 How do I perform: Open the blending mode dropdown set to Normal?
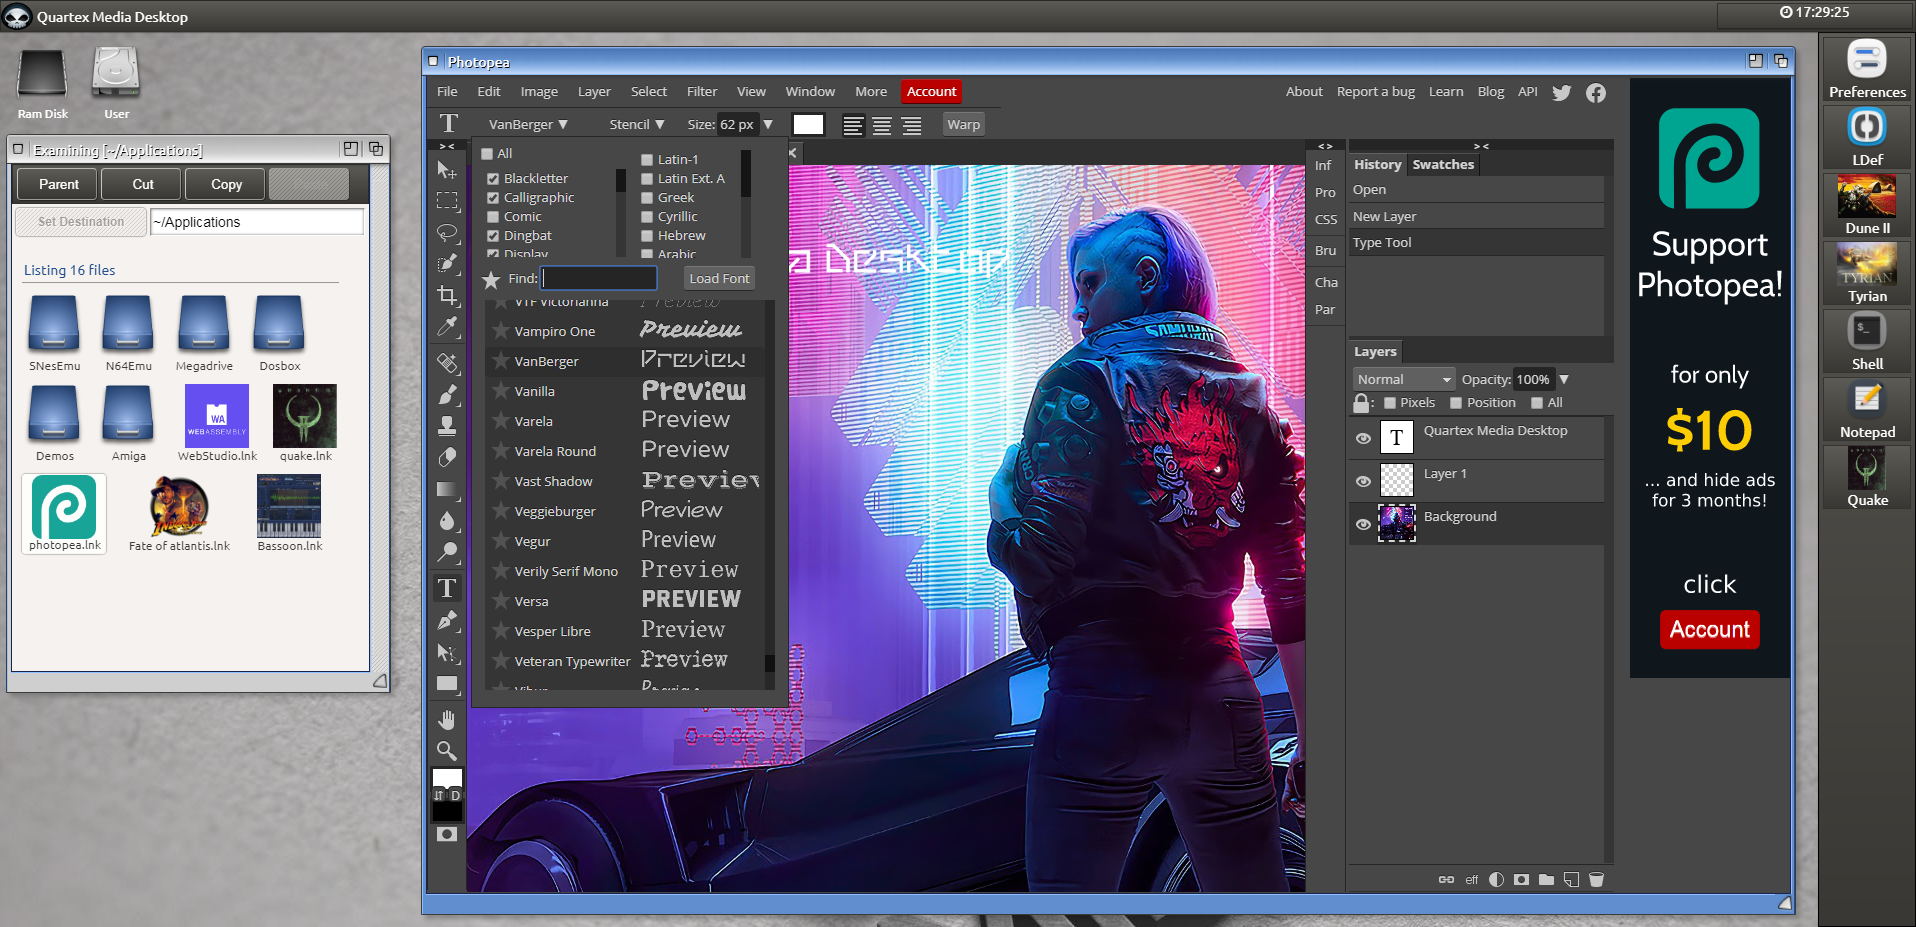point(1403,378)
